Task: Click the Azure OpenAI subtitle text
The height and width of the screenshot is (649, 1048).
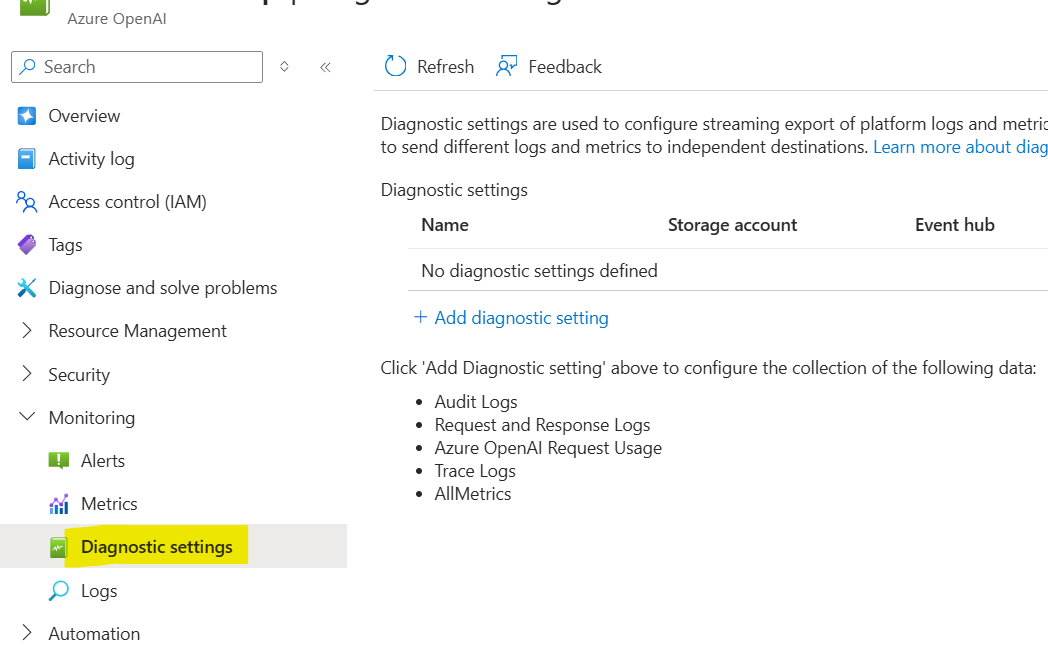Action: [x=117, y=19]
